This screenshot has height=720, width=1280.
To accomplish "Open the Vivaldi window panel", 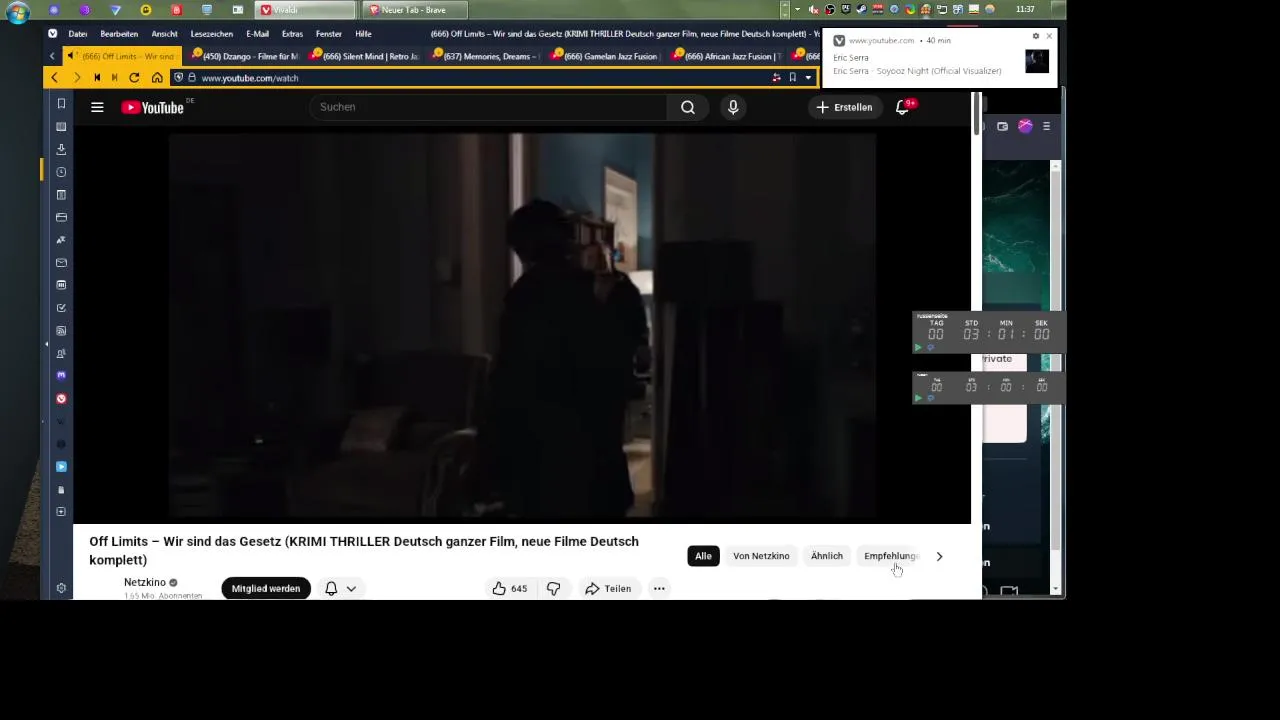I will click(x=61, y=217).
